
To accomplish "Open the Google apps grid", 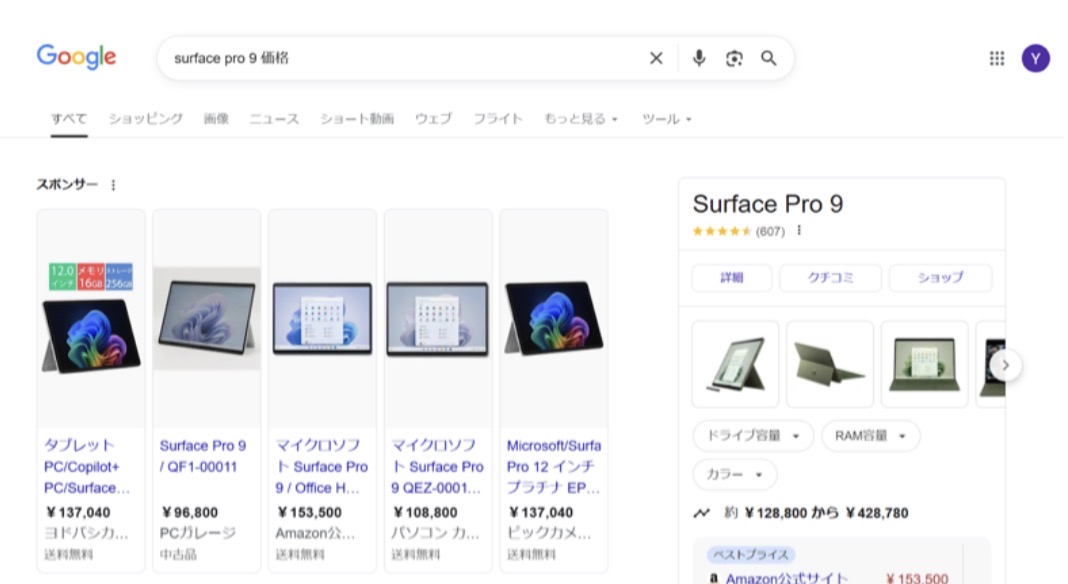I will (996, 58).
